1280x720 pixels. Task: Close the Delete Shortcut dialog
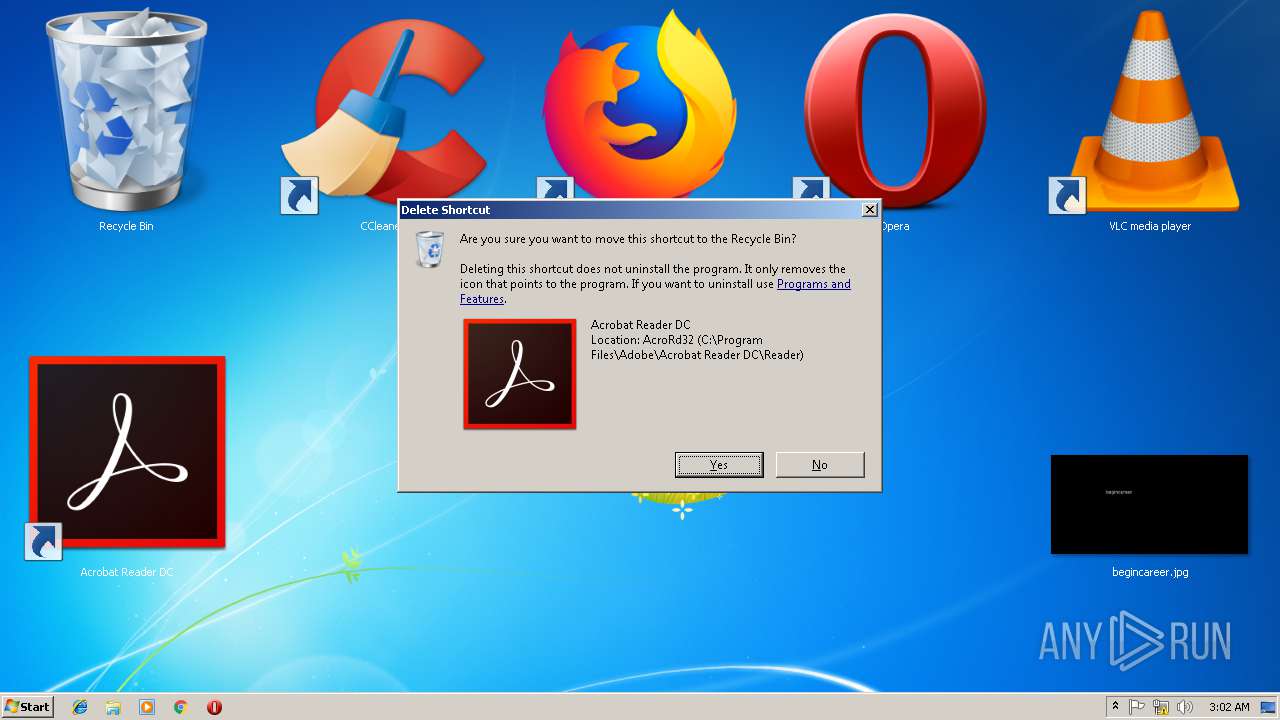point(870,210)
